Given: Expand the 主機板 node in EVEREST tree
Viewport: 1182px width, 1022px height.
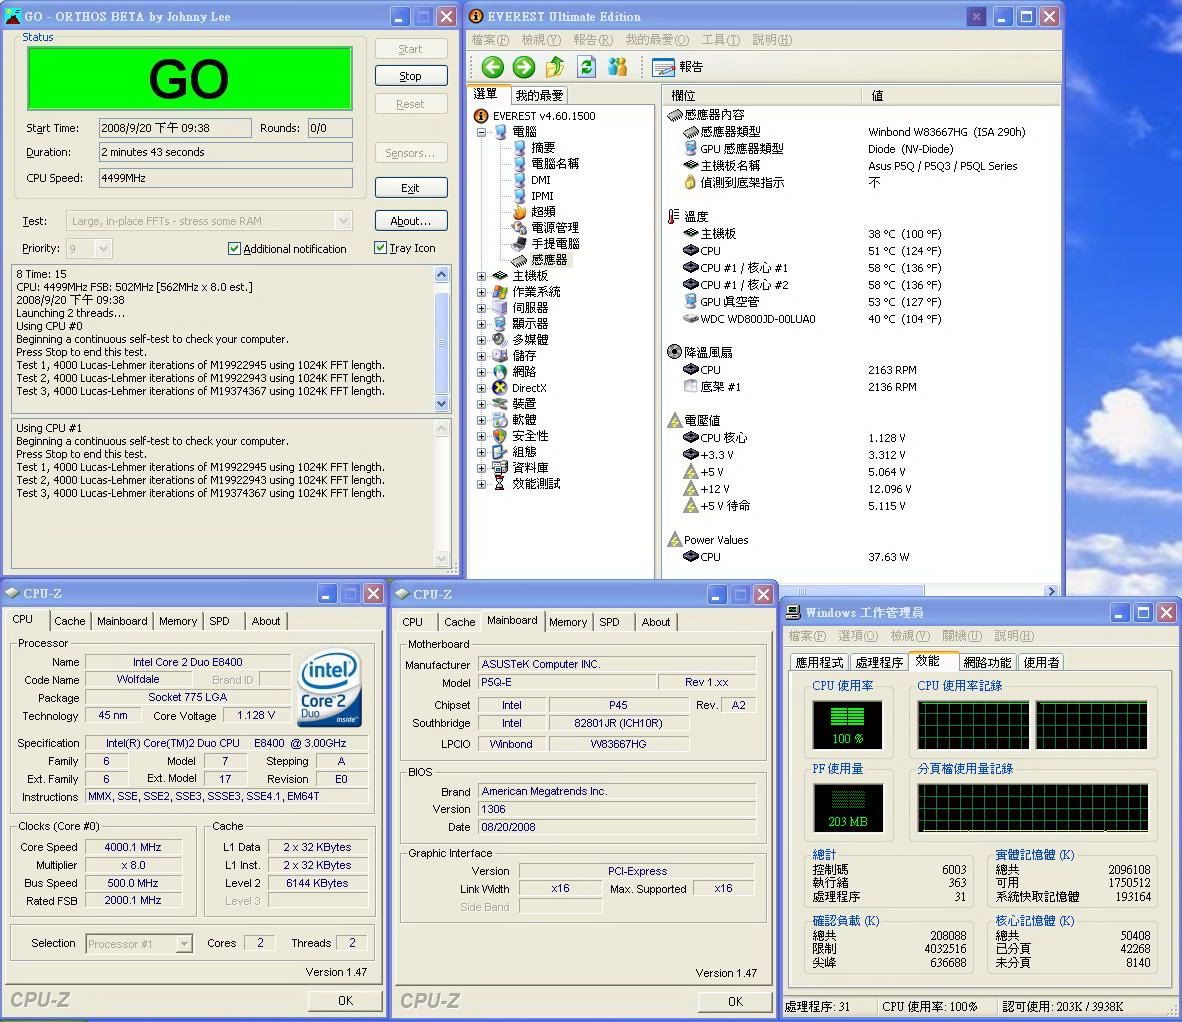Looking at the screenshot, I should 481,276.
